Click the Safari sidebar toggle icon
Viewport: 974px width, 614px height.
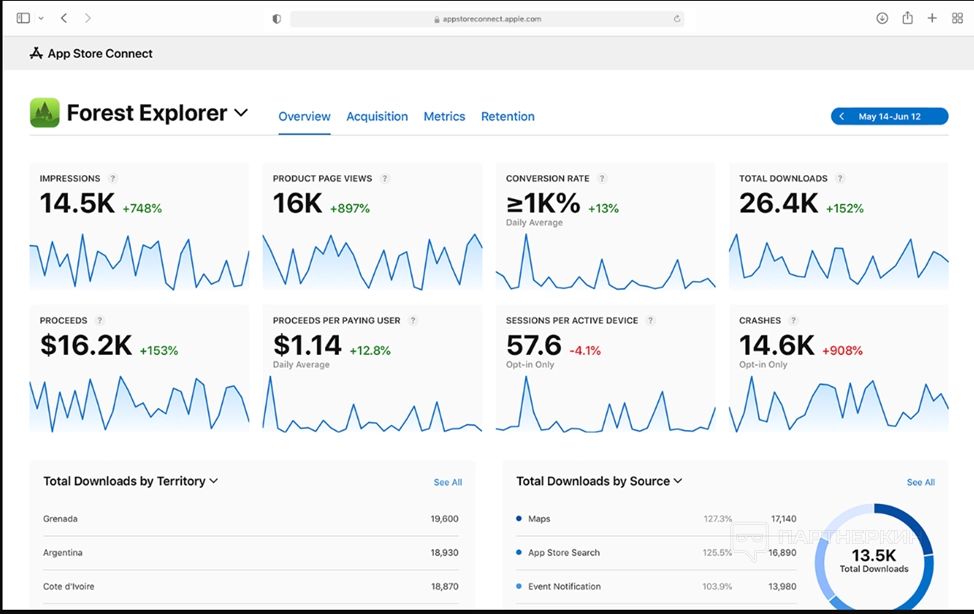point(23,18)
